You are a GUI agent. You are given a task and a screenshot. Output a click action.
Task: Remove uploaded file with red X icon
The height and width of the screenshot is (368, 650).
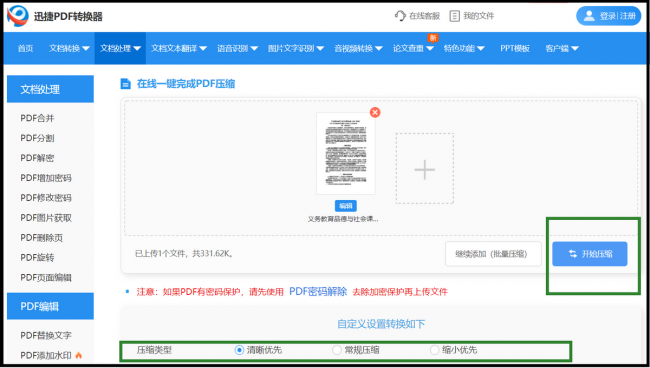point(375,112)
